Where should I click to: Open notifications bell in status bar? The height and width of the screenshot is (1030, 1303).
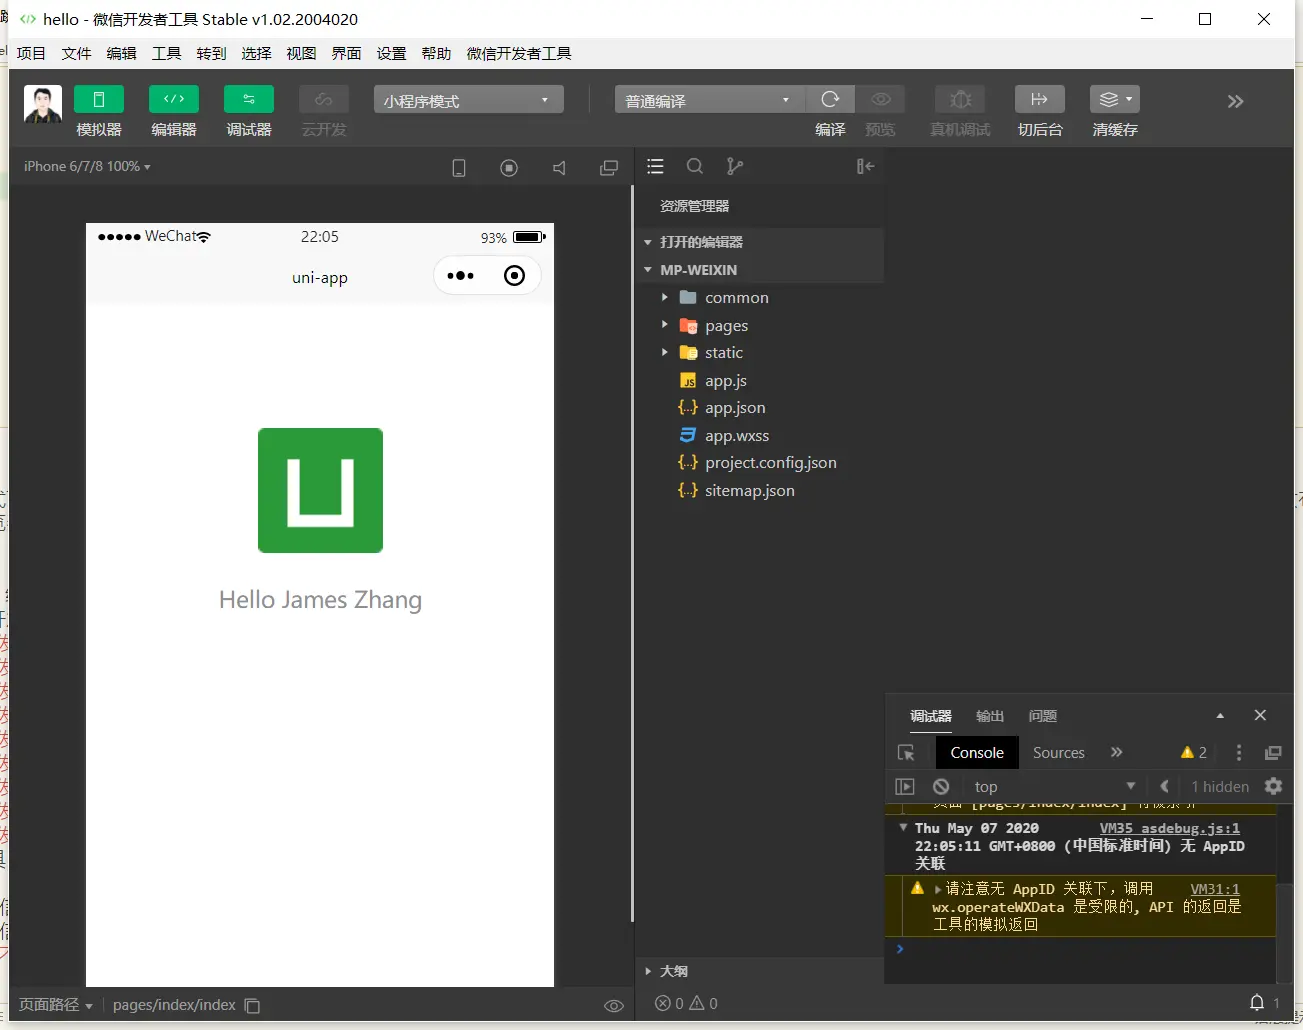coord(1257,1003)
